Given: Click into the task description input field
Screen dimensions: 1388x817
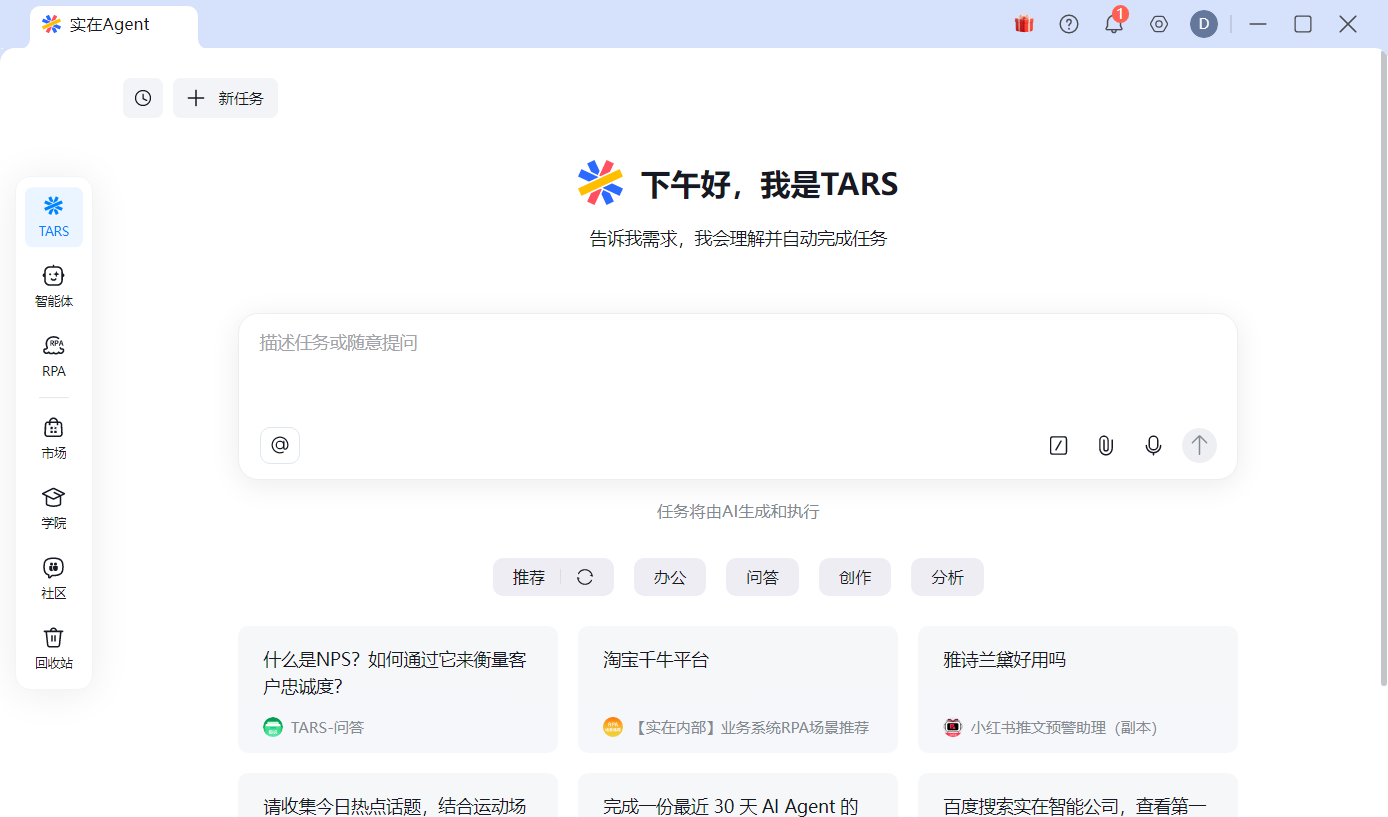Looking at the screenshot, I should [x=737, y=368].
